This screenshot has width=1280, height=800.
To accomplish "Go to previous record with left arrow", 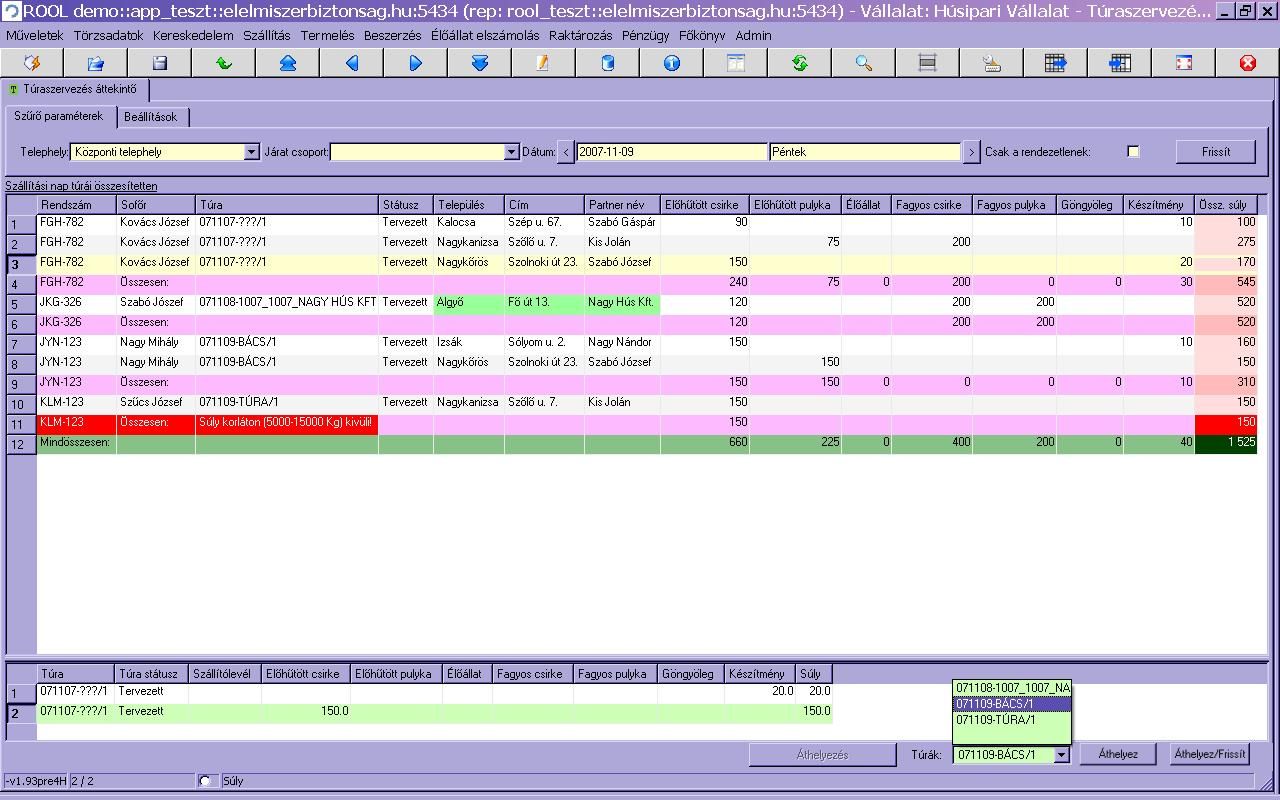I will click(352, 63).
